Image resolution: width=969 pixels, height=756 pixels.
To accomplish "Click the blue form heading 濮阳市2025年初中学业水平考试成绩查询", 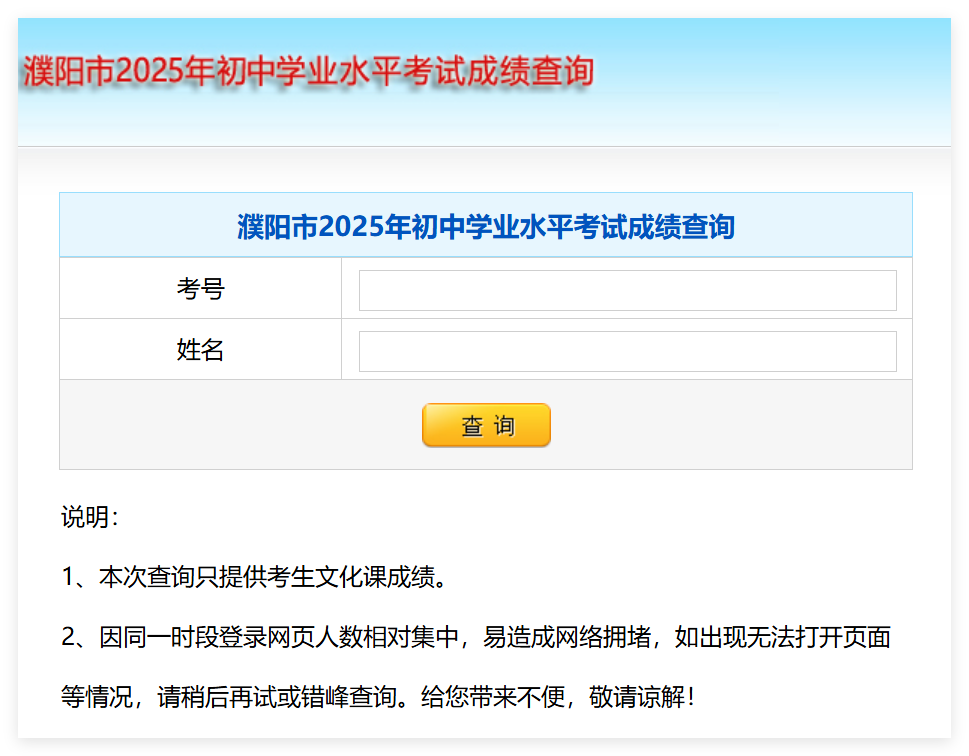I will click(x=486, y=227).
